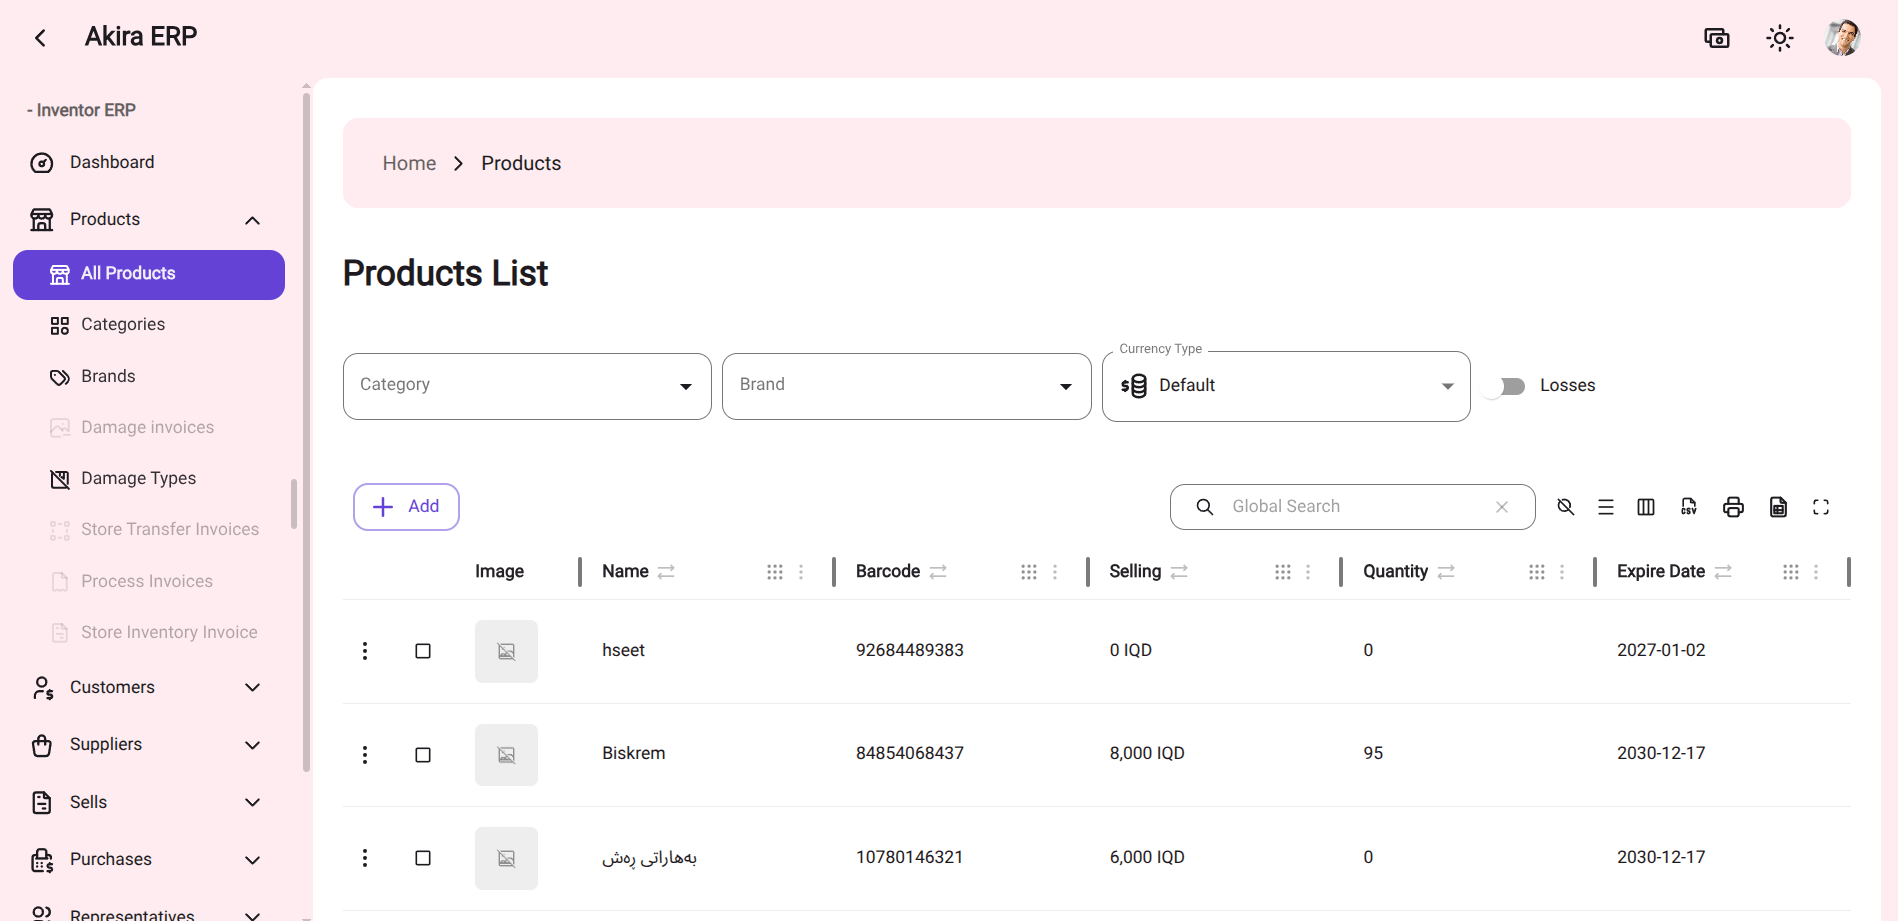
Task: Enter full screen table mode
Action: pyautogui.click(x=1821, y=507)
